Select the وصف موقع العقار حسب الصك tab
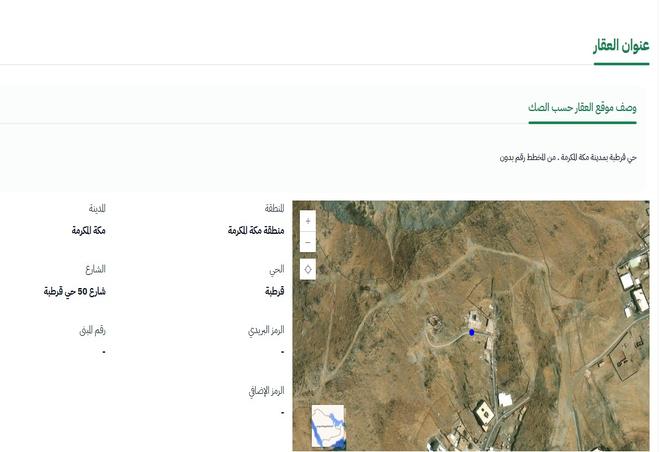Viewport: 668px width, 452px height. coord(582,107)
